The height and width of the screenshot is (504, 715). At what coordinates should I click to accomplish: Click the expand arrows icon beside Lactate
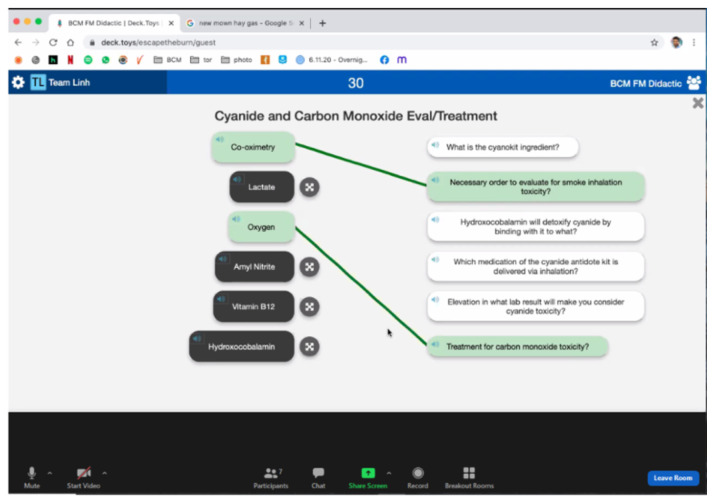[310, 187]
